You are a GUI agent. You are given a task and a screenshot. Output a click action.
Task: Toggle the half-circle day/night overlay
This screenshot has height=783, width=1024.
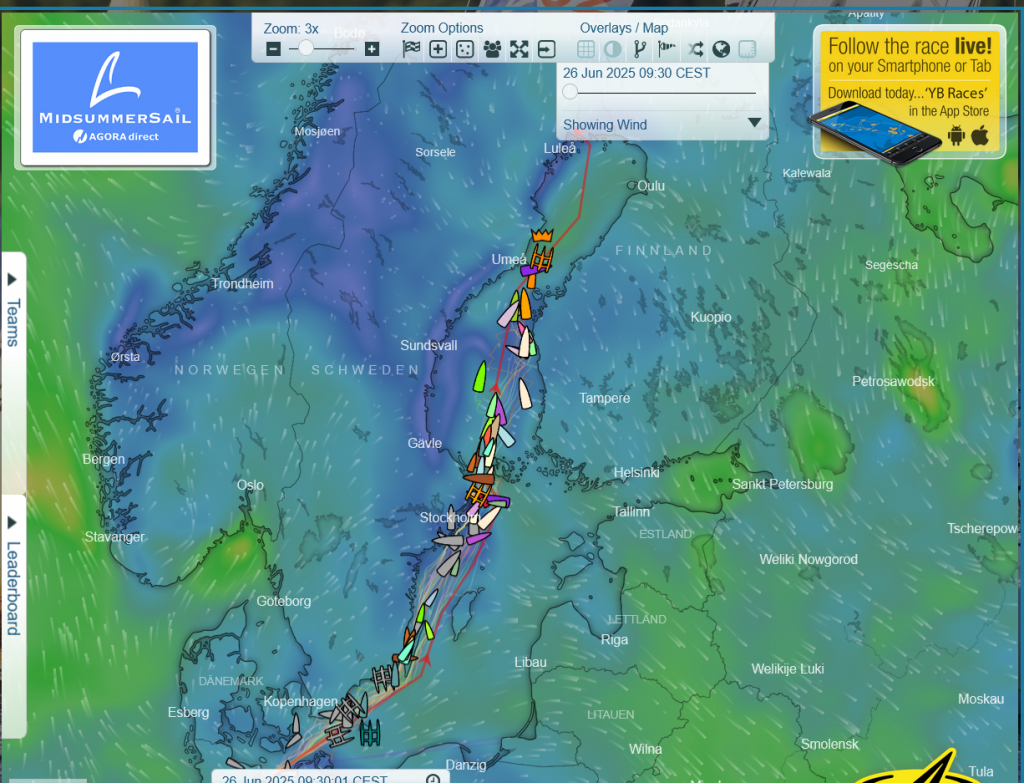(612, 49)
